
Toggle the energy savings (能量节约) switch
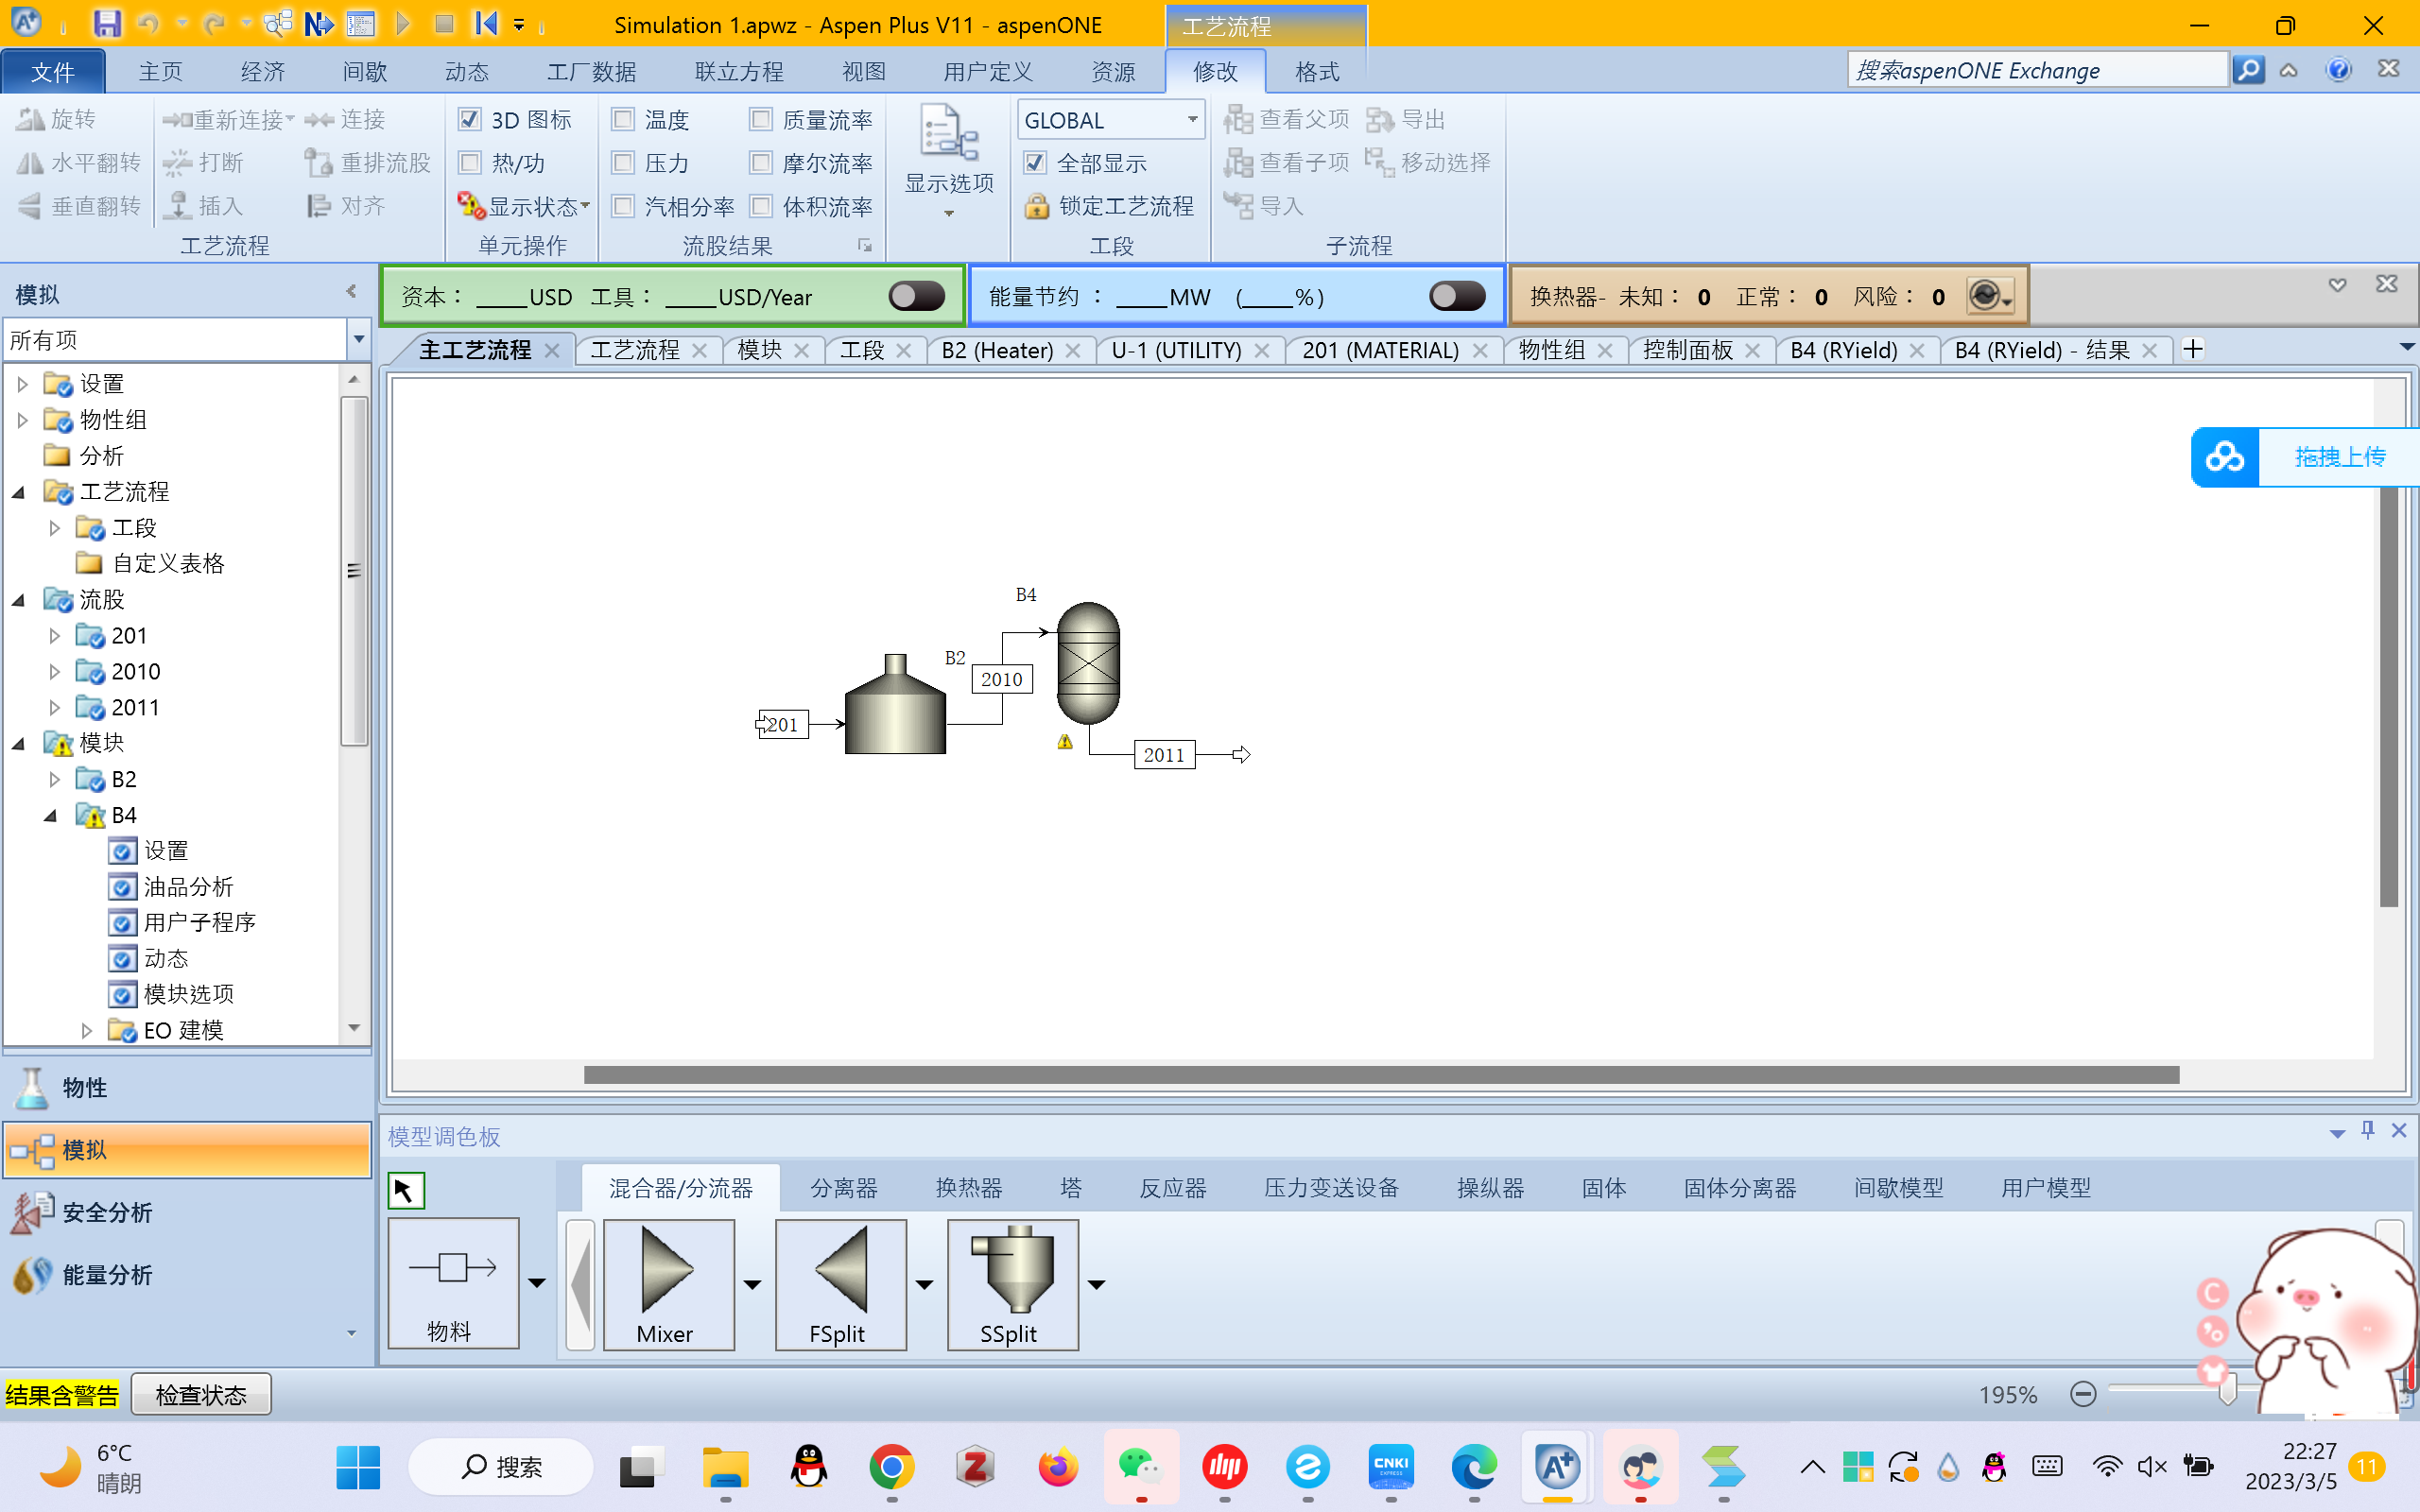(1457, 296)
